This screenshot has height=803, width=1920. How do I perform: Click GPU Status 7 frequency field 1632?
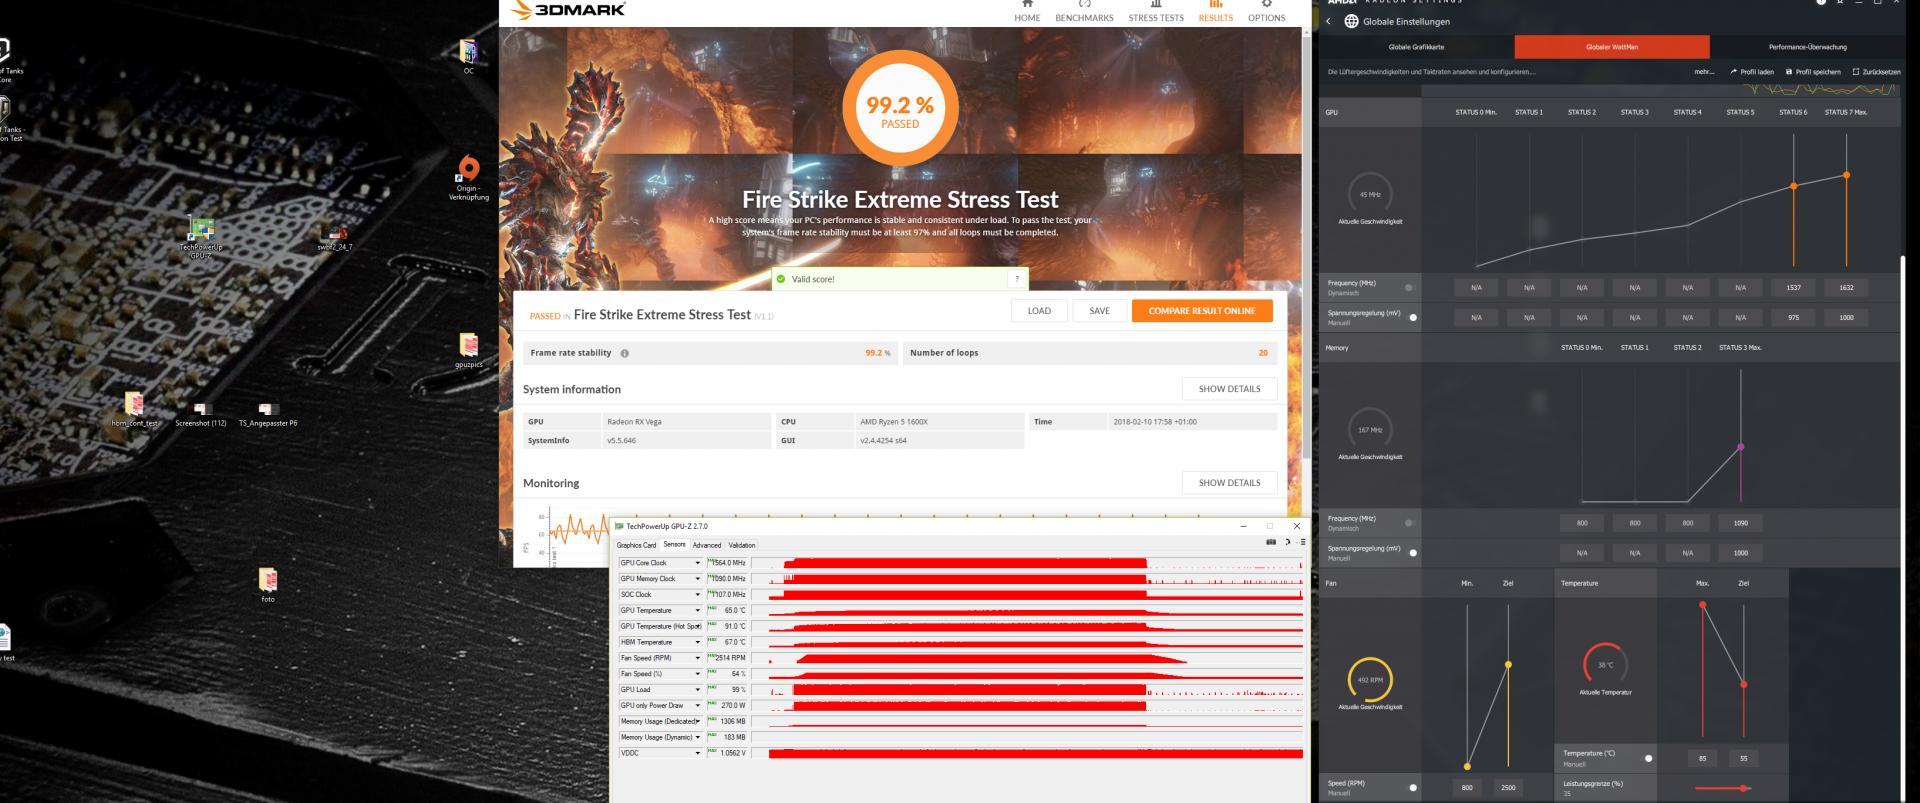pyautogui.click(x=1846, y=288)
